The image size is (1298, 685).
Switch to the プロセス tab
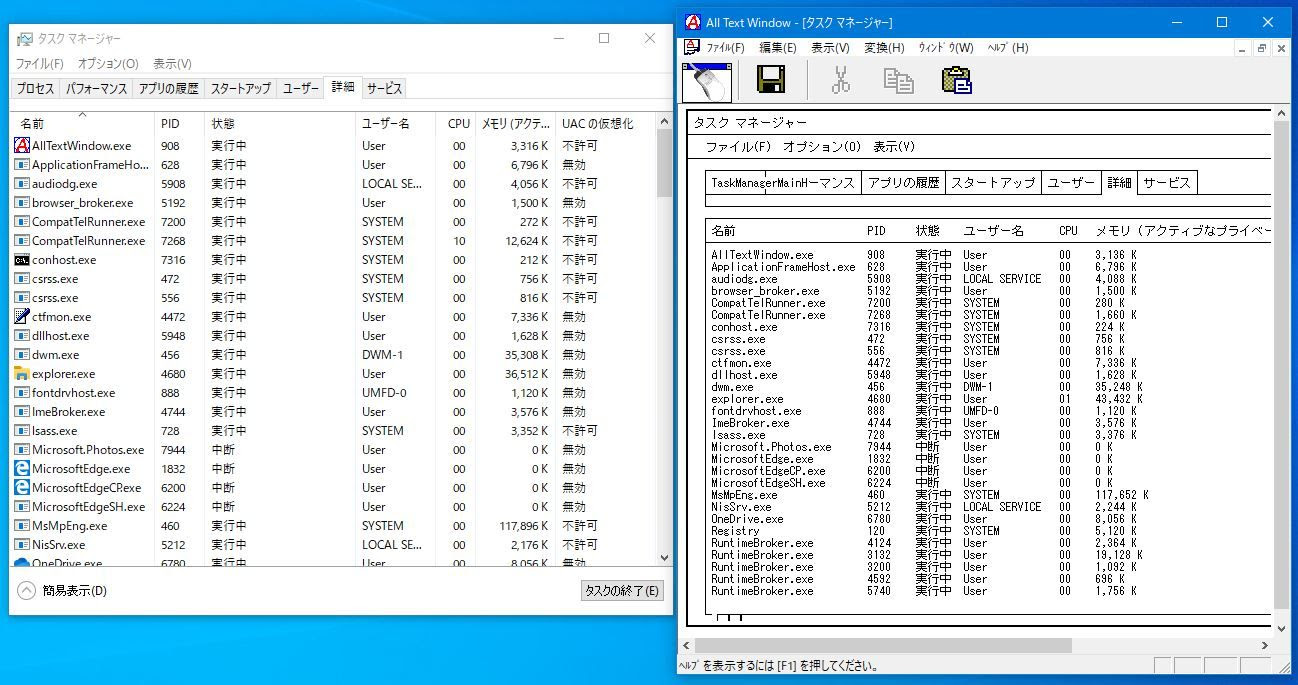(x=35, y=88)
